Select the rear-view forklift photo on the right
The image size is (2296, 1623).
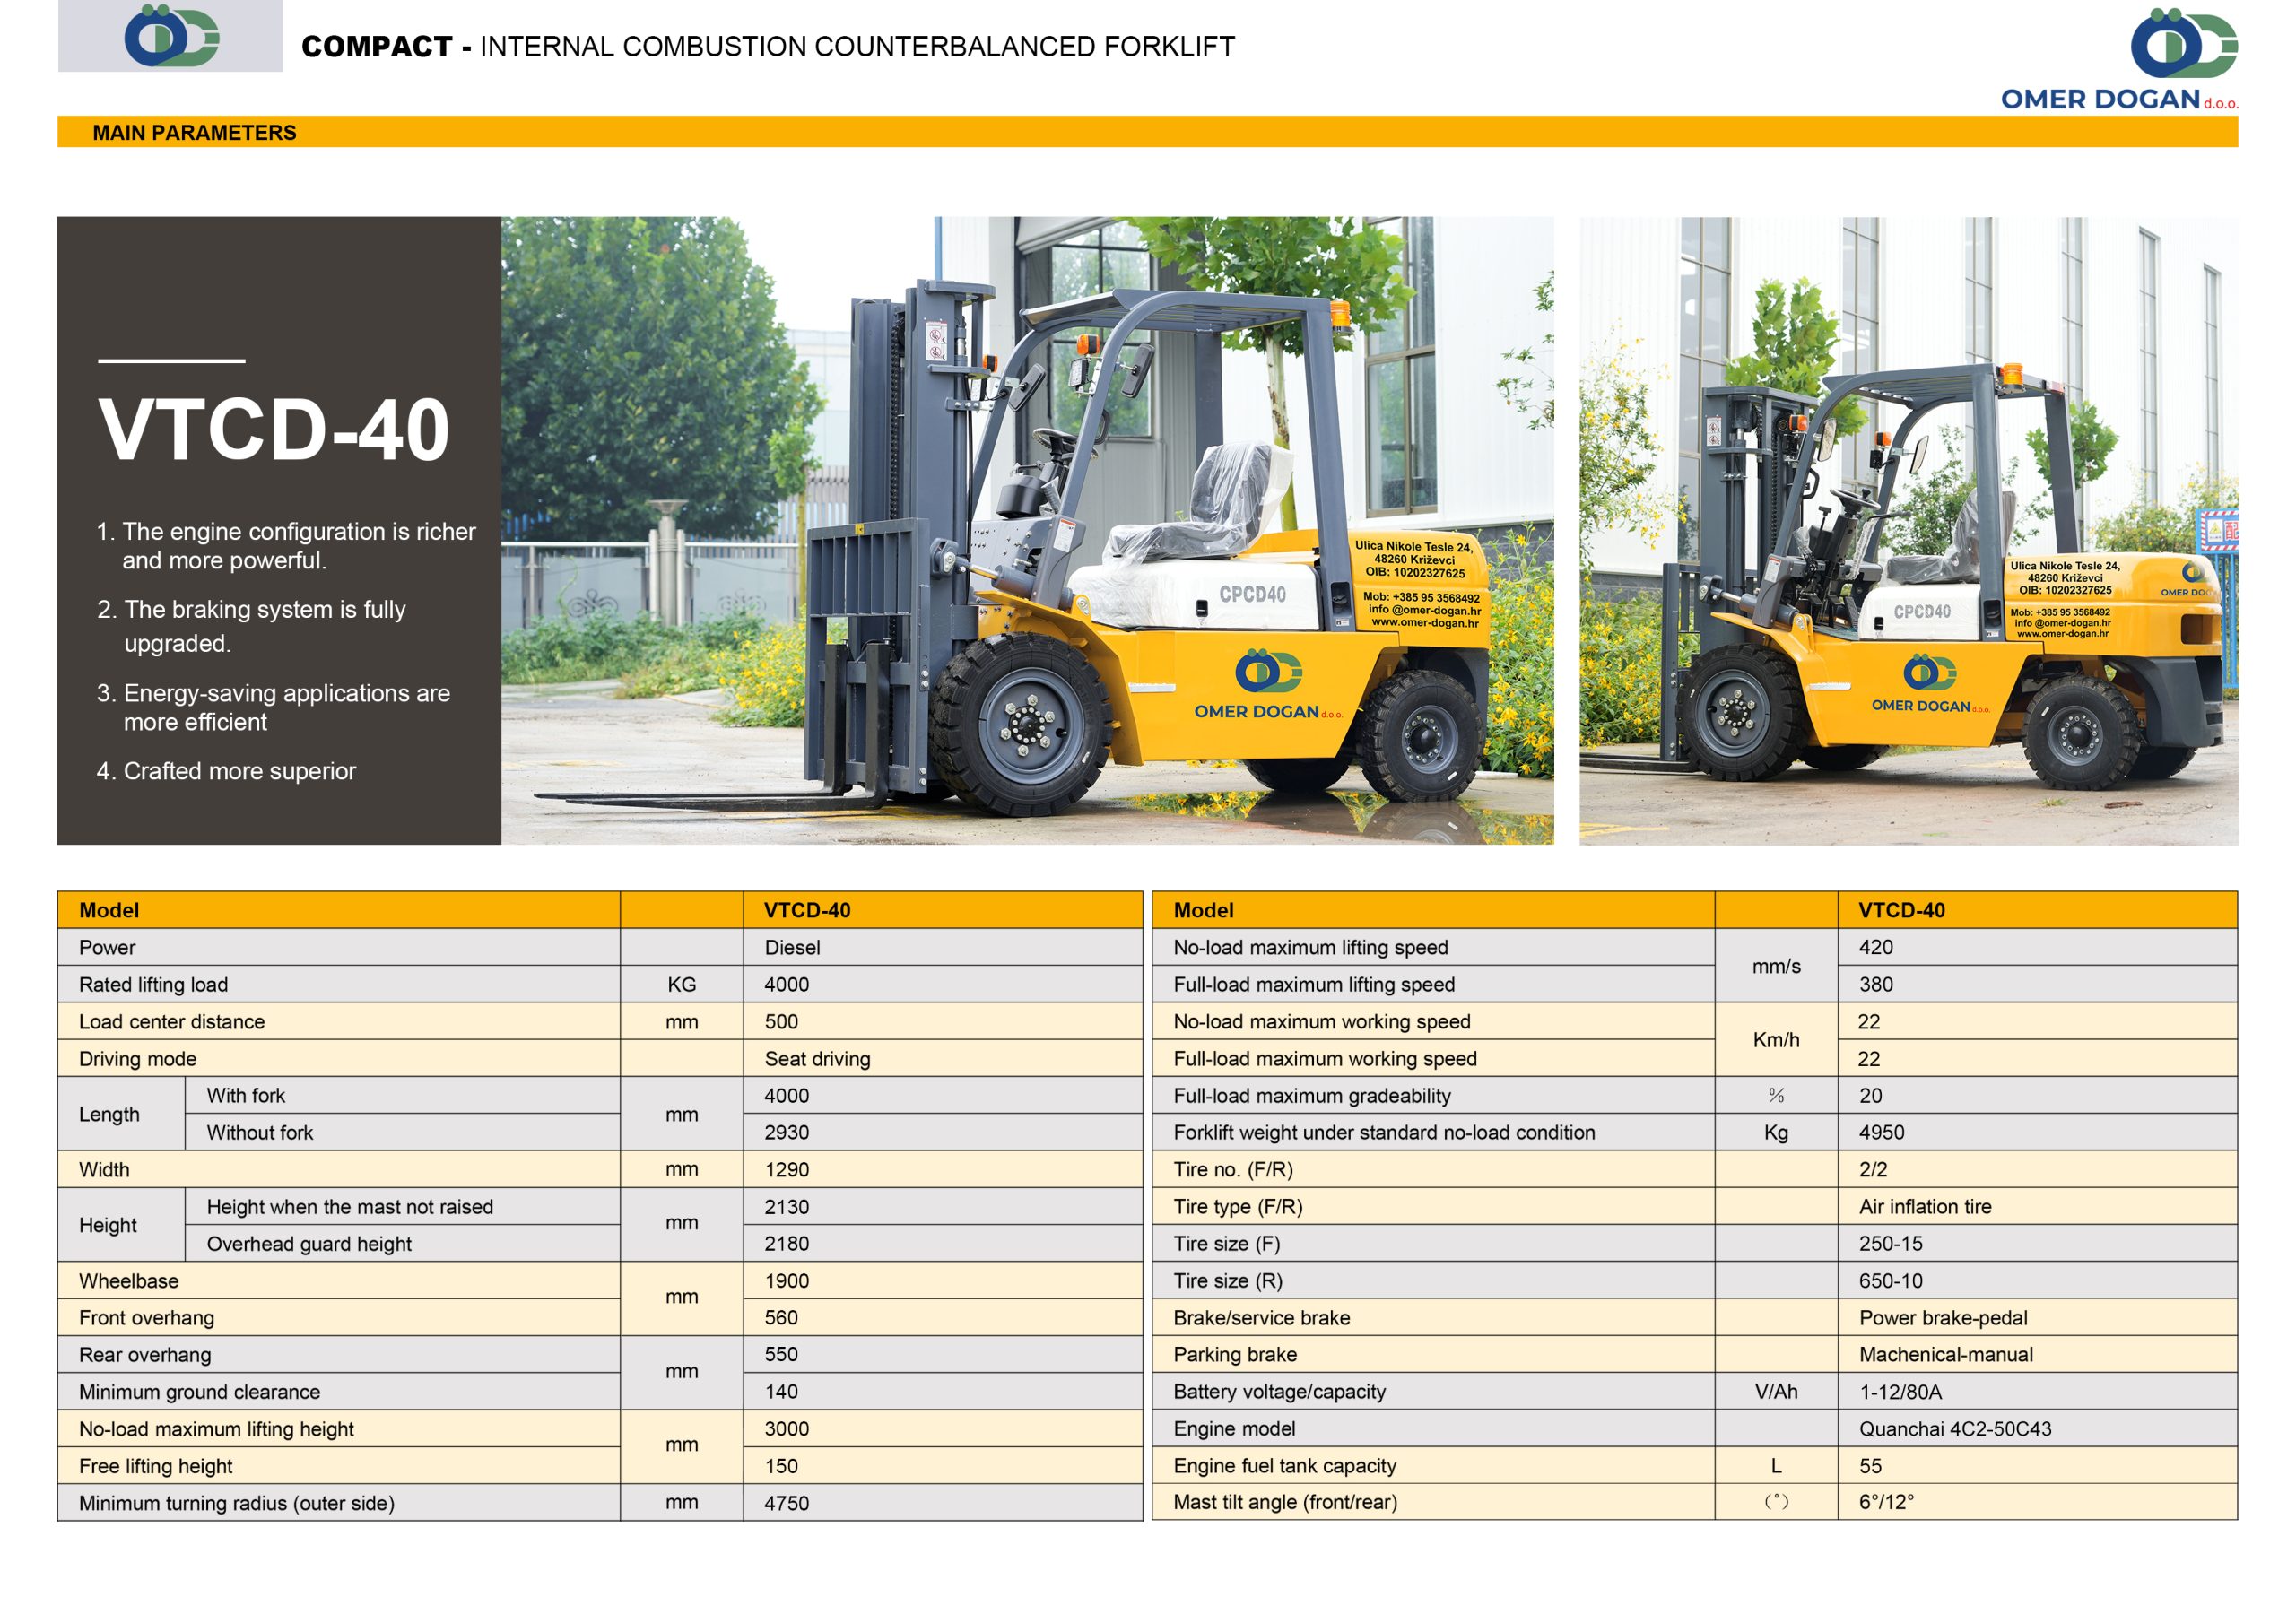[1908, 530]
